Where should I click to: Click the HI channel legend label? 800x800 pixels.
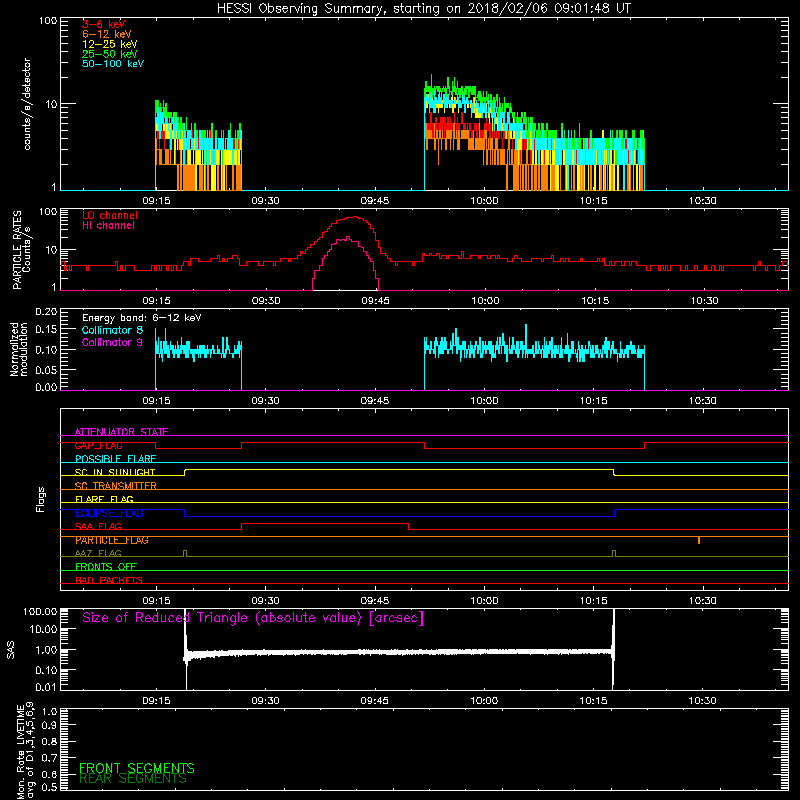coord(108,226)
